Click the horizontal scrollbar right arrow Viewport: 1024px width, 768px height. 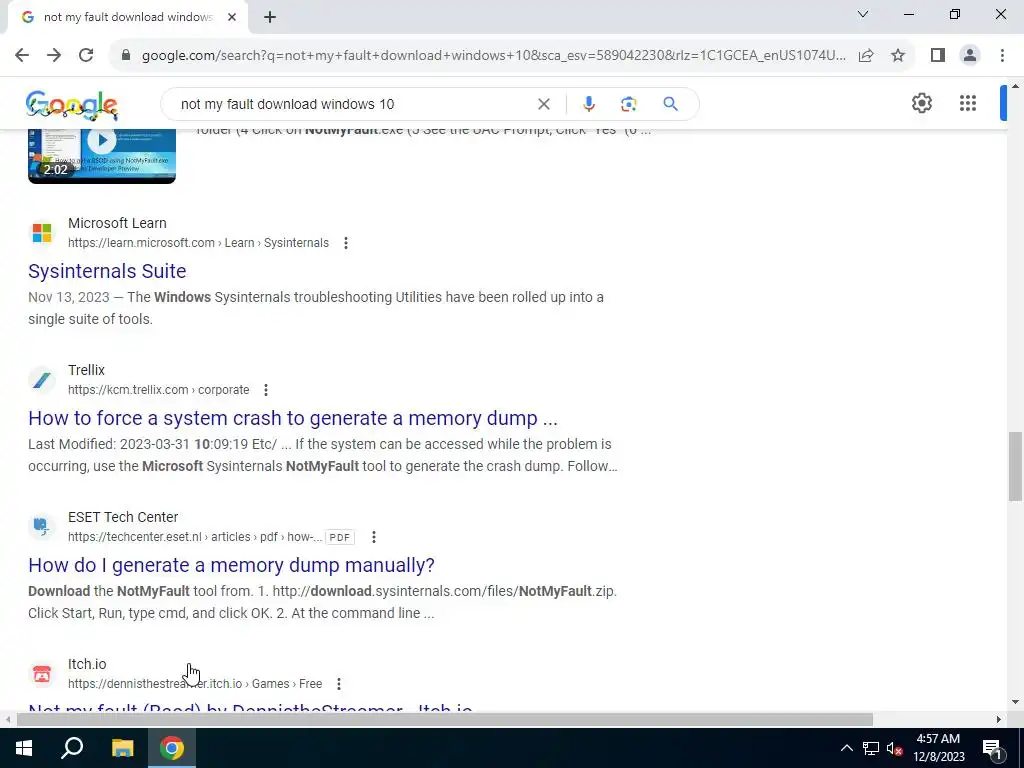pyautogui.click(x=999, y=719)
